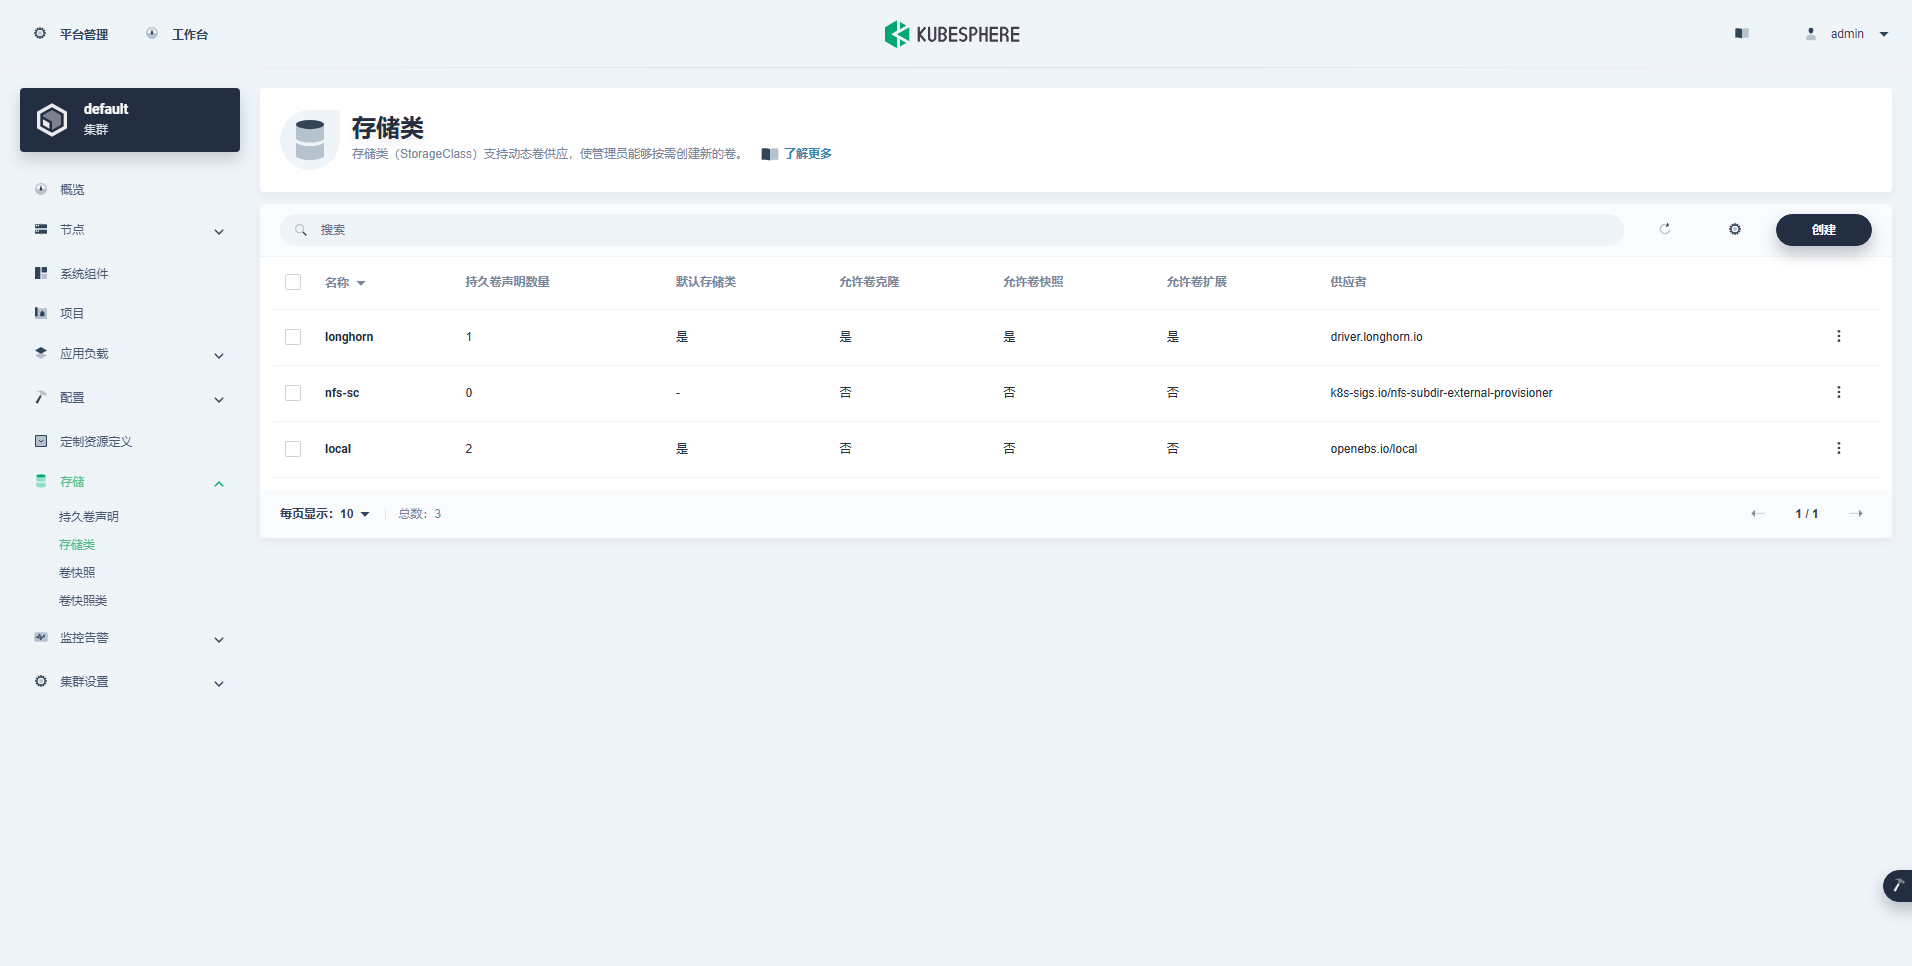
Task: Open 持久卷声明 in the storage submenu
Action: tap(89, 517)
